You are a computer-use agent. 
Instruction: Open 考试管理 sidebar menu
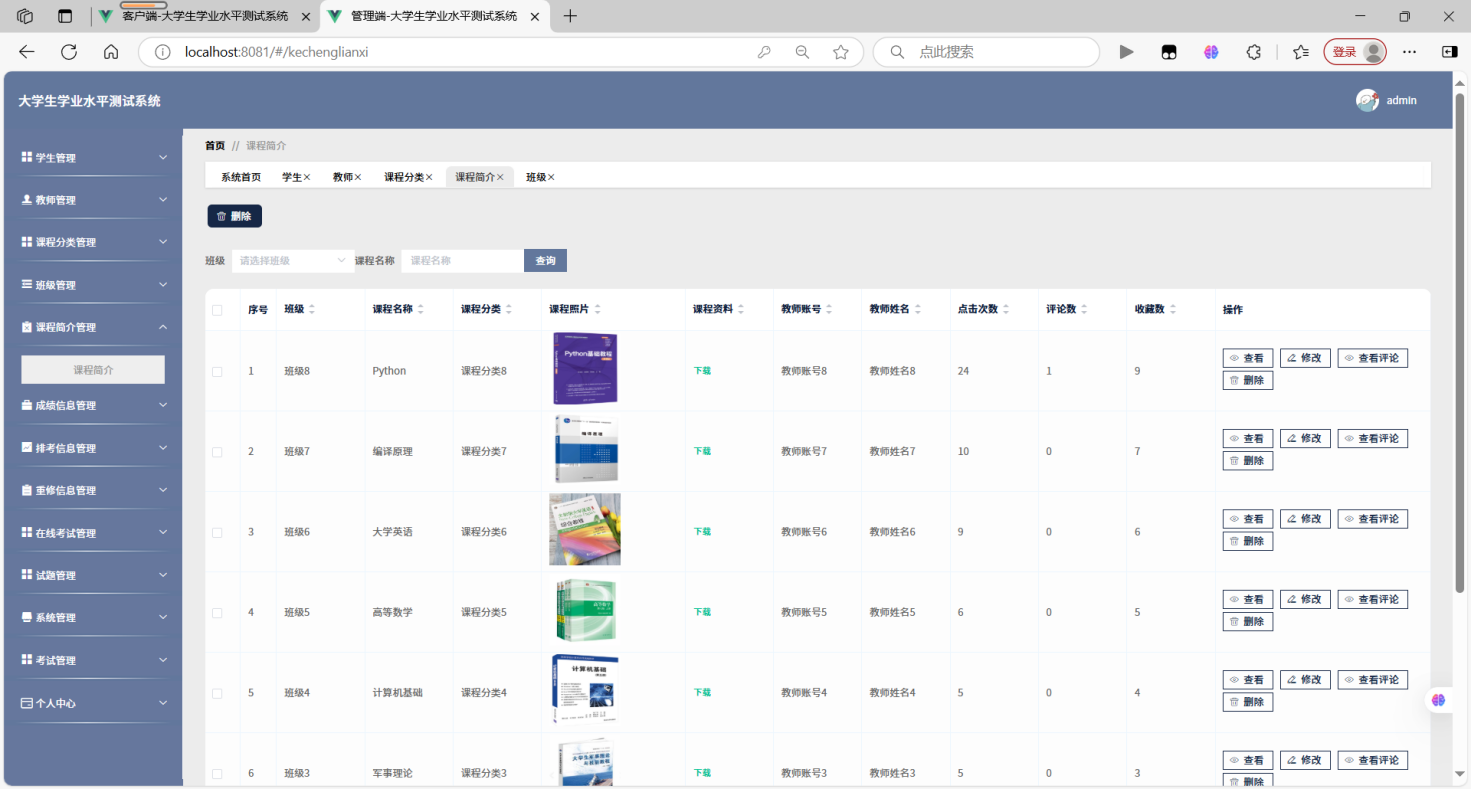pos(94,660)
